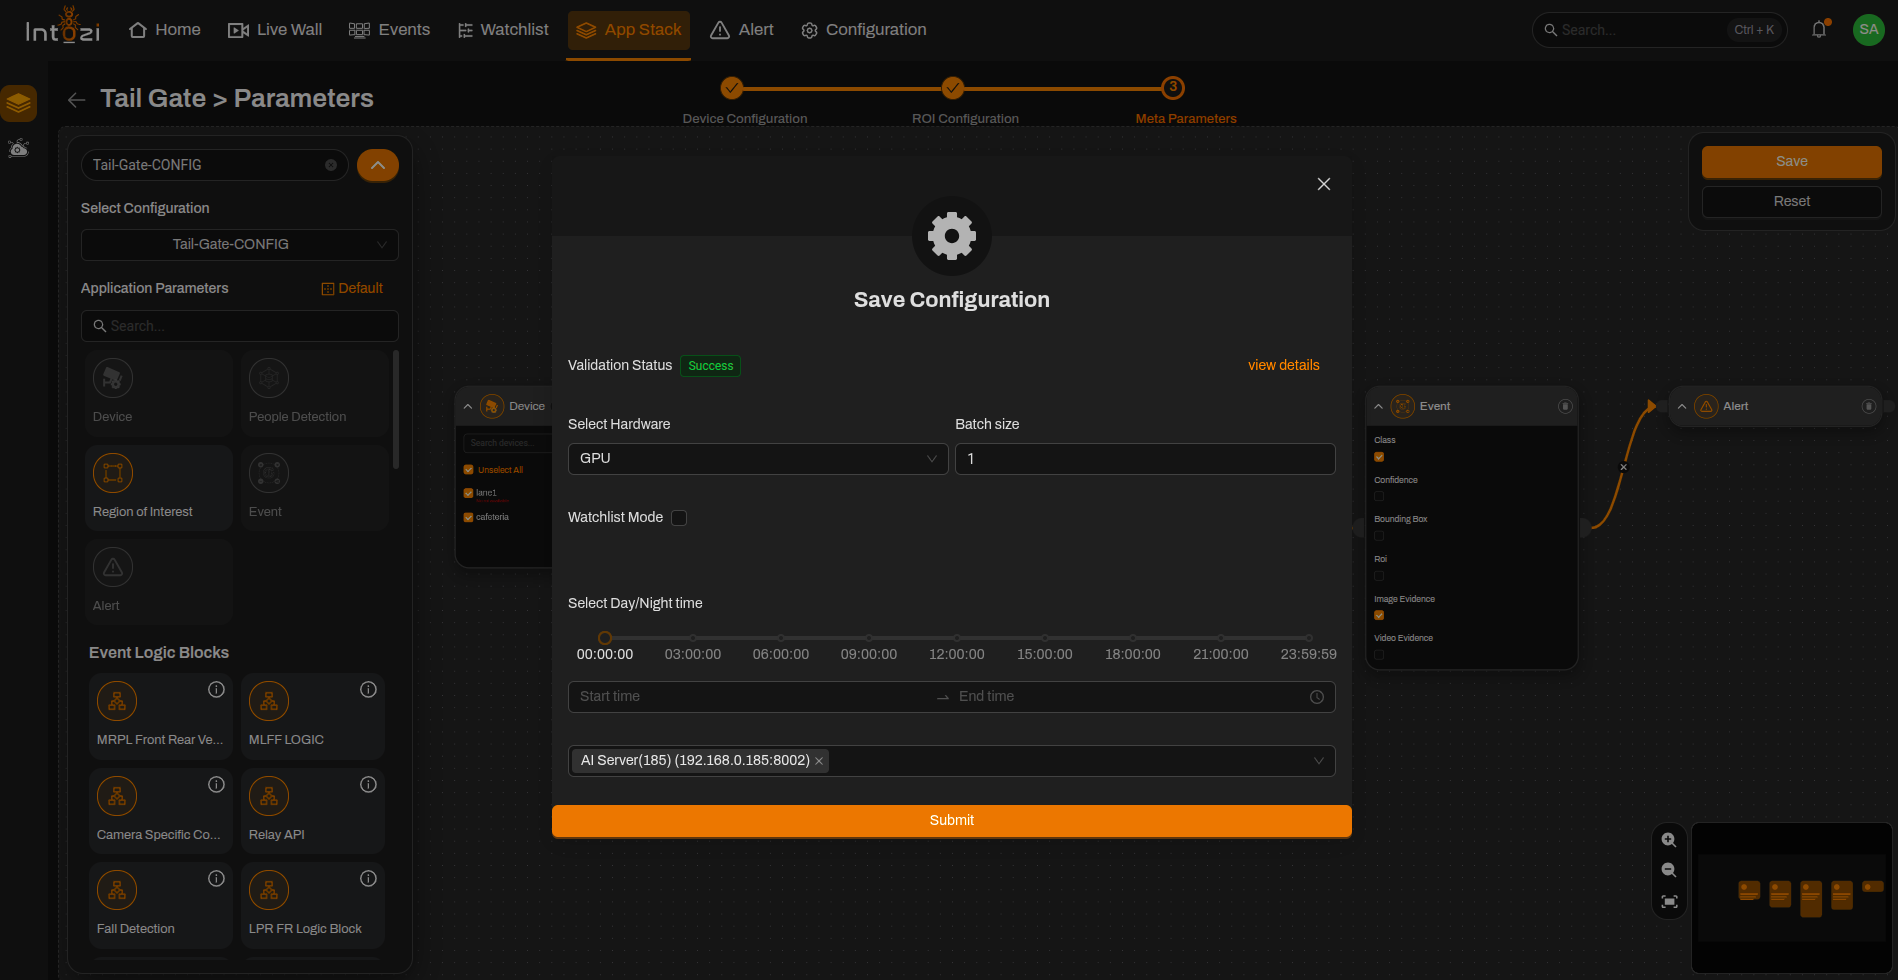
Task: Click the zoom in magnifier icon
Action: click(x=1668, y=840)
